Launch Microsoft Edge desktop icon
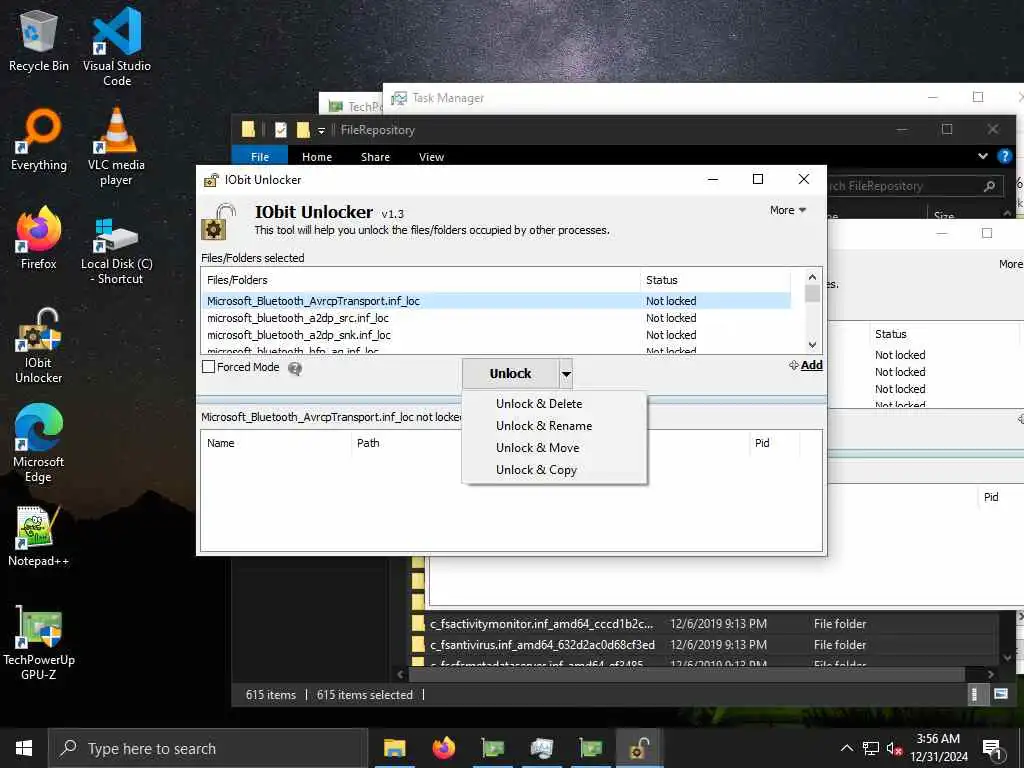 click(39, 443)
